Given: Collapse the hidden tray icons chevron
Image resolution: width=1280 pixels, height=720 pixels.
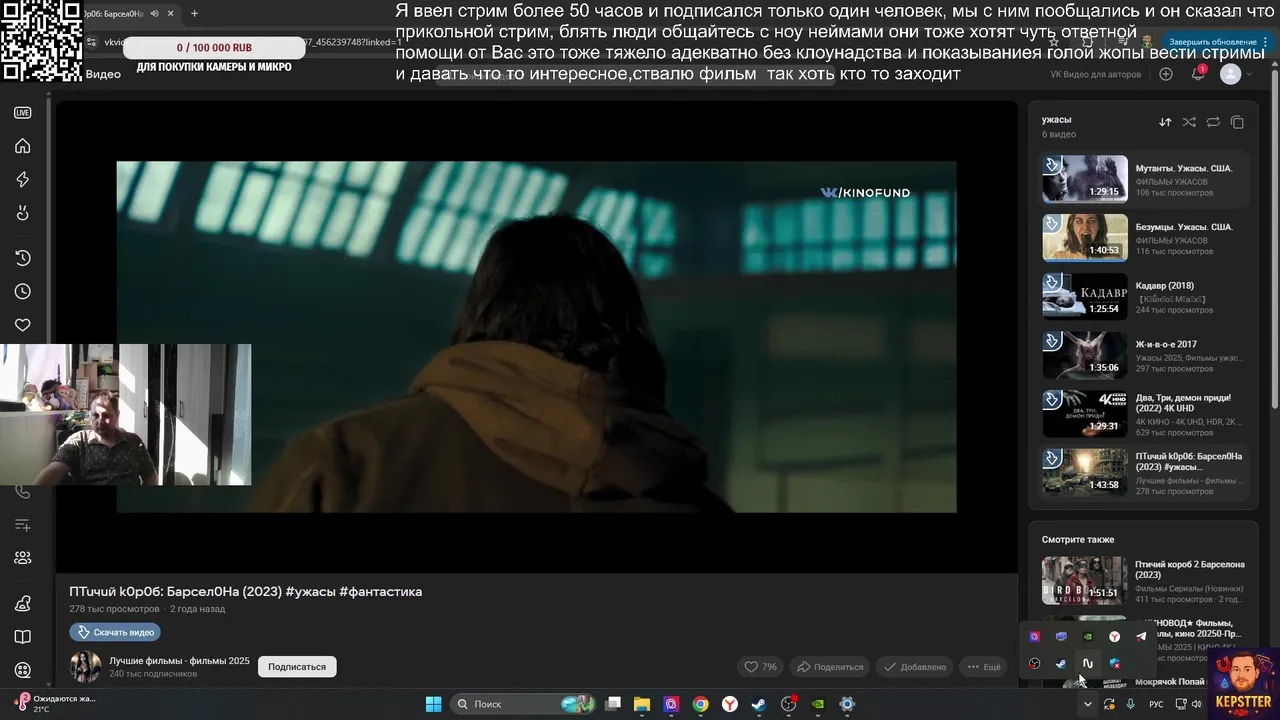Looking at the screenshot, I should pyautogui.click(x=1087, y=704).
